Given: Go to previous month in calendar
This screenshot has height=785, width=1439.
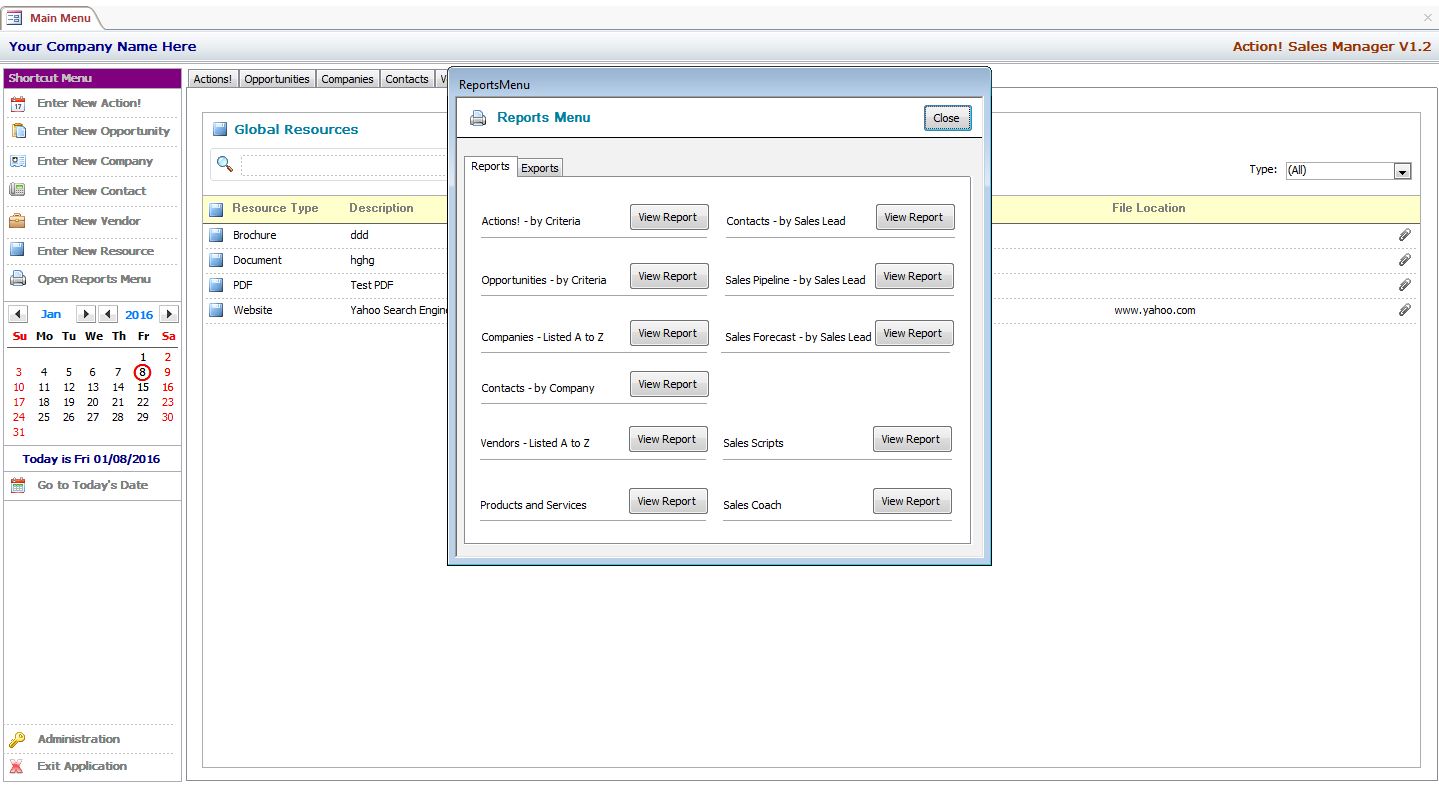Looking at the screenshot, I should (18, 314).
